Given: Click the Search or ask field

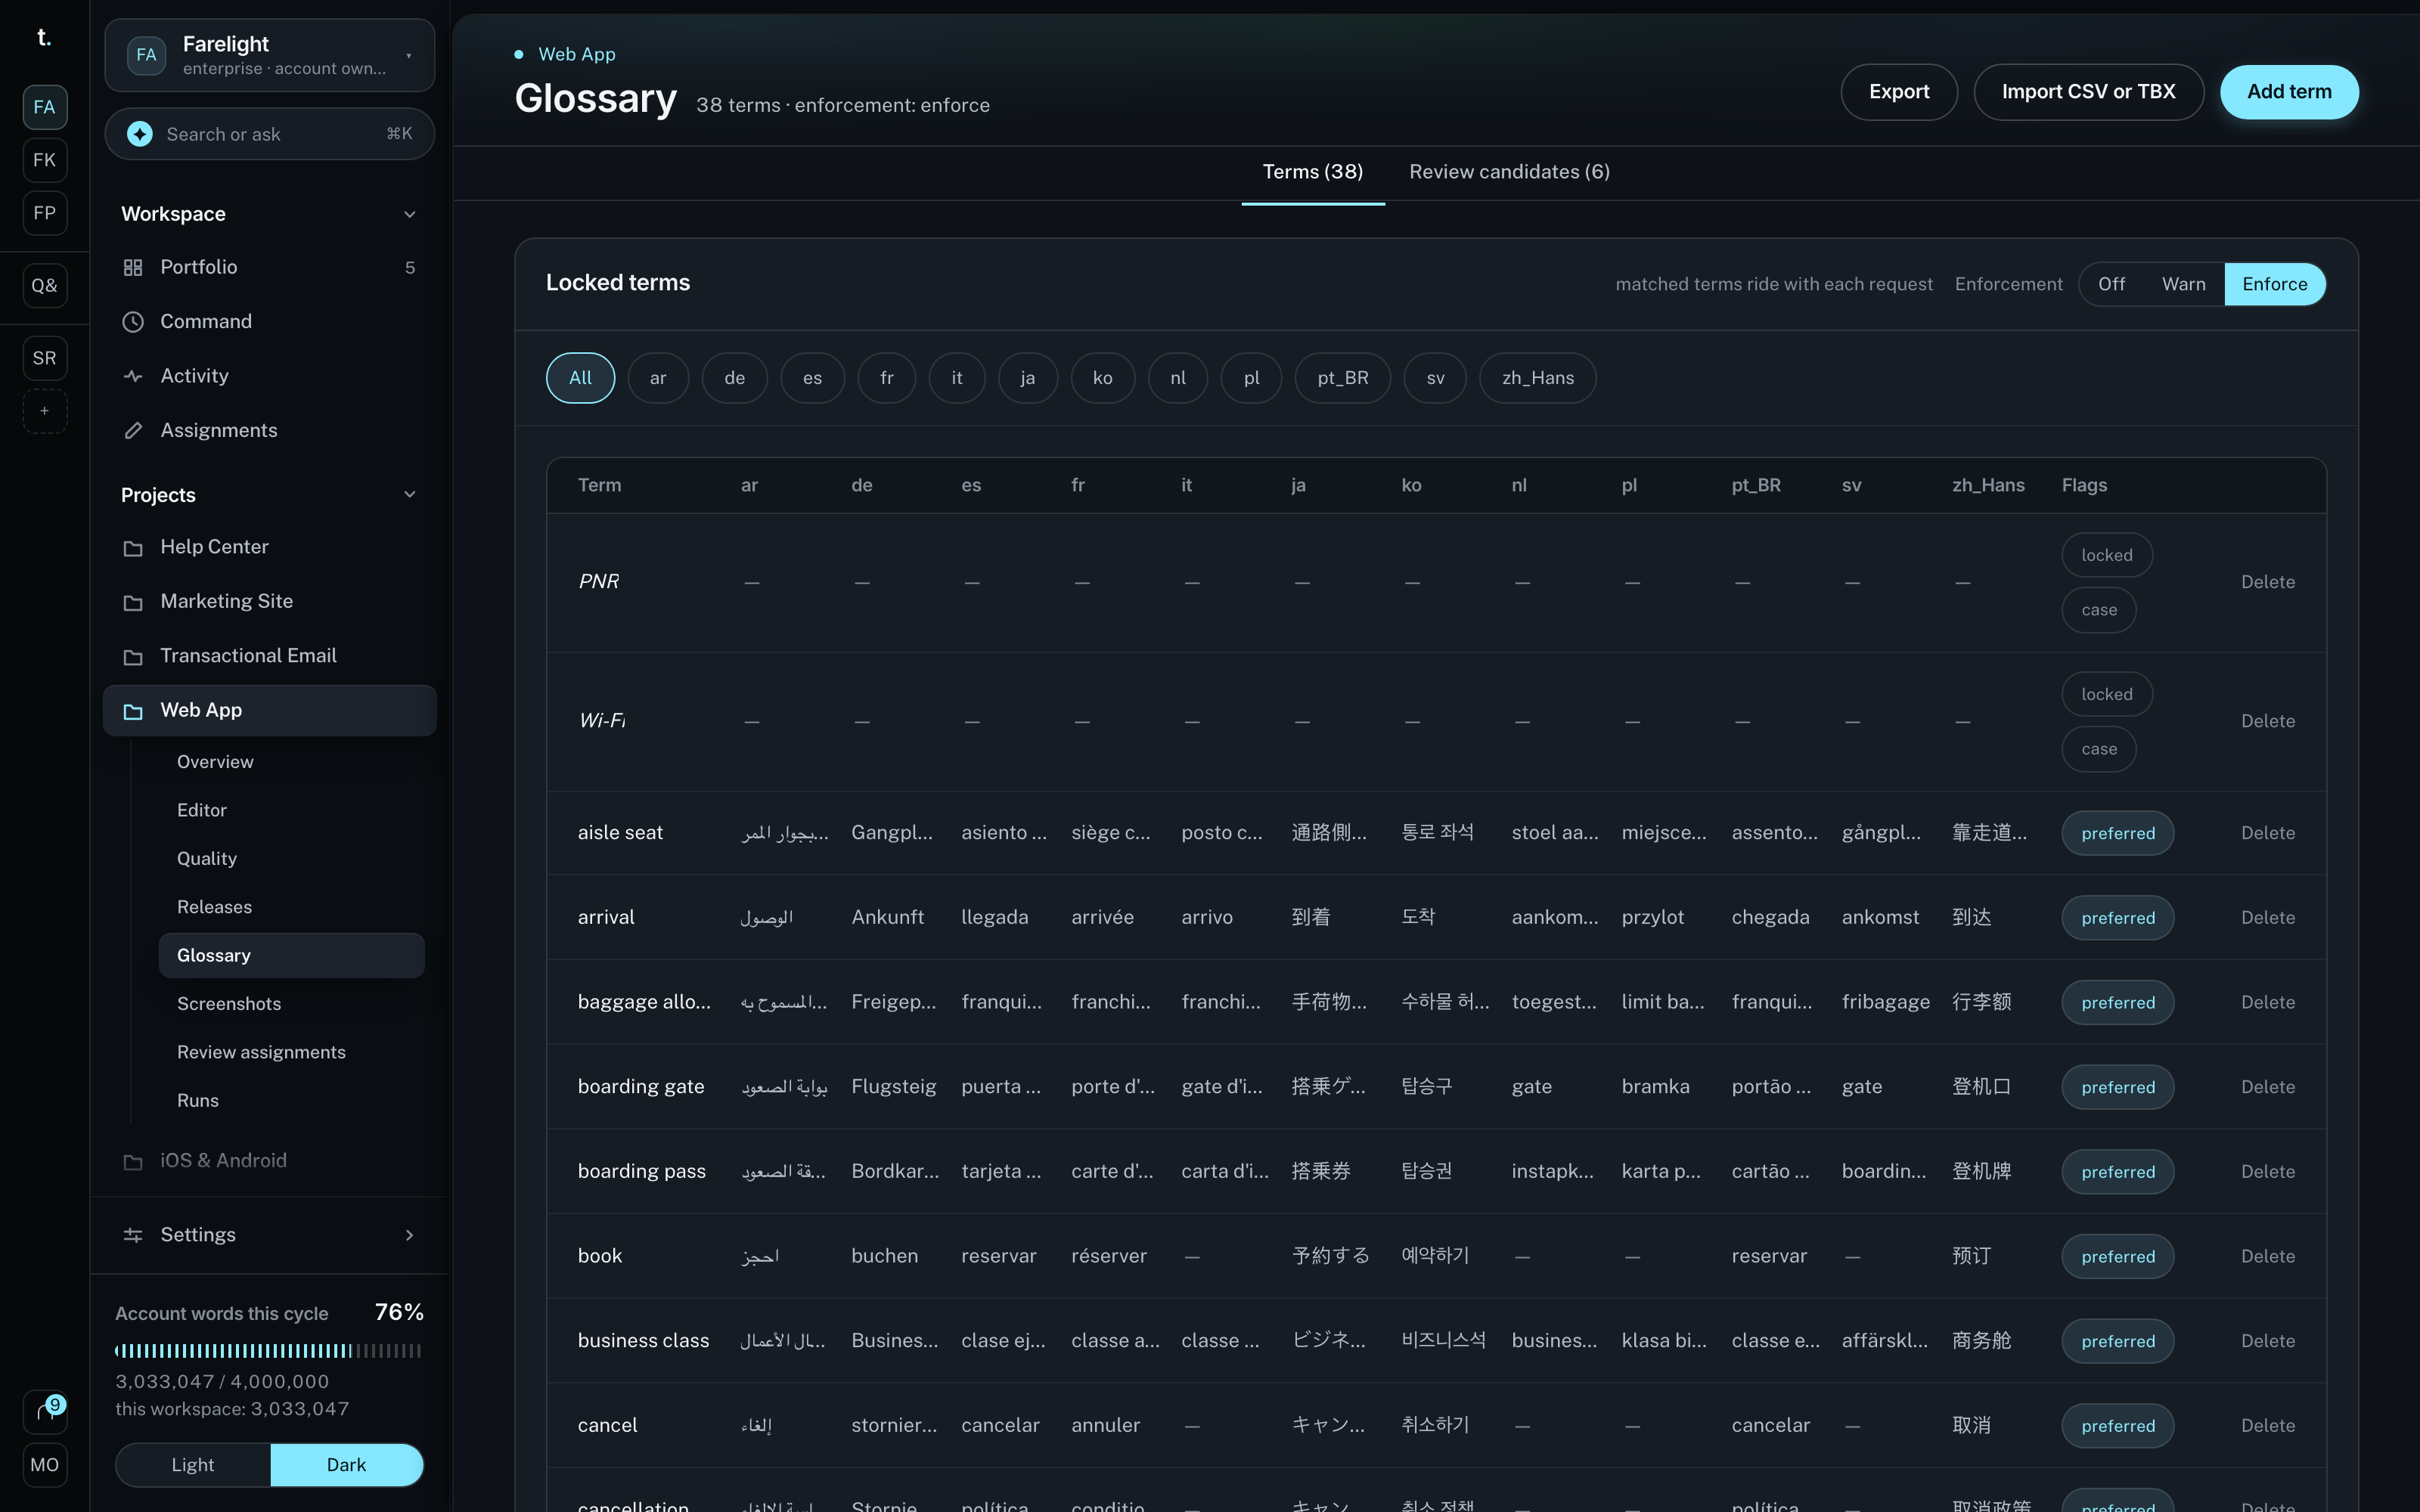Looking at the screenshot, I should click(x=270, y=134).
